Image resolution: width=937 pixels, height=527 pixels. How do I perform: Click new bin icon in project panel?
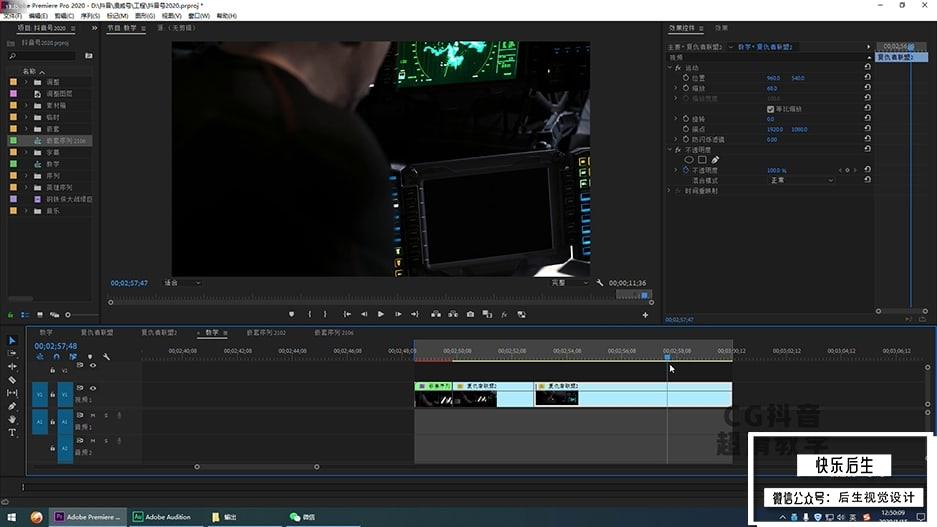pos(89,56)
